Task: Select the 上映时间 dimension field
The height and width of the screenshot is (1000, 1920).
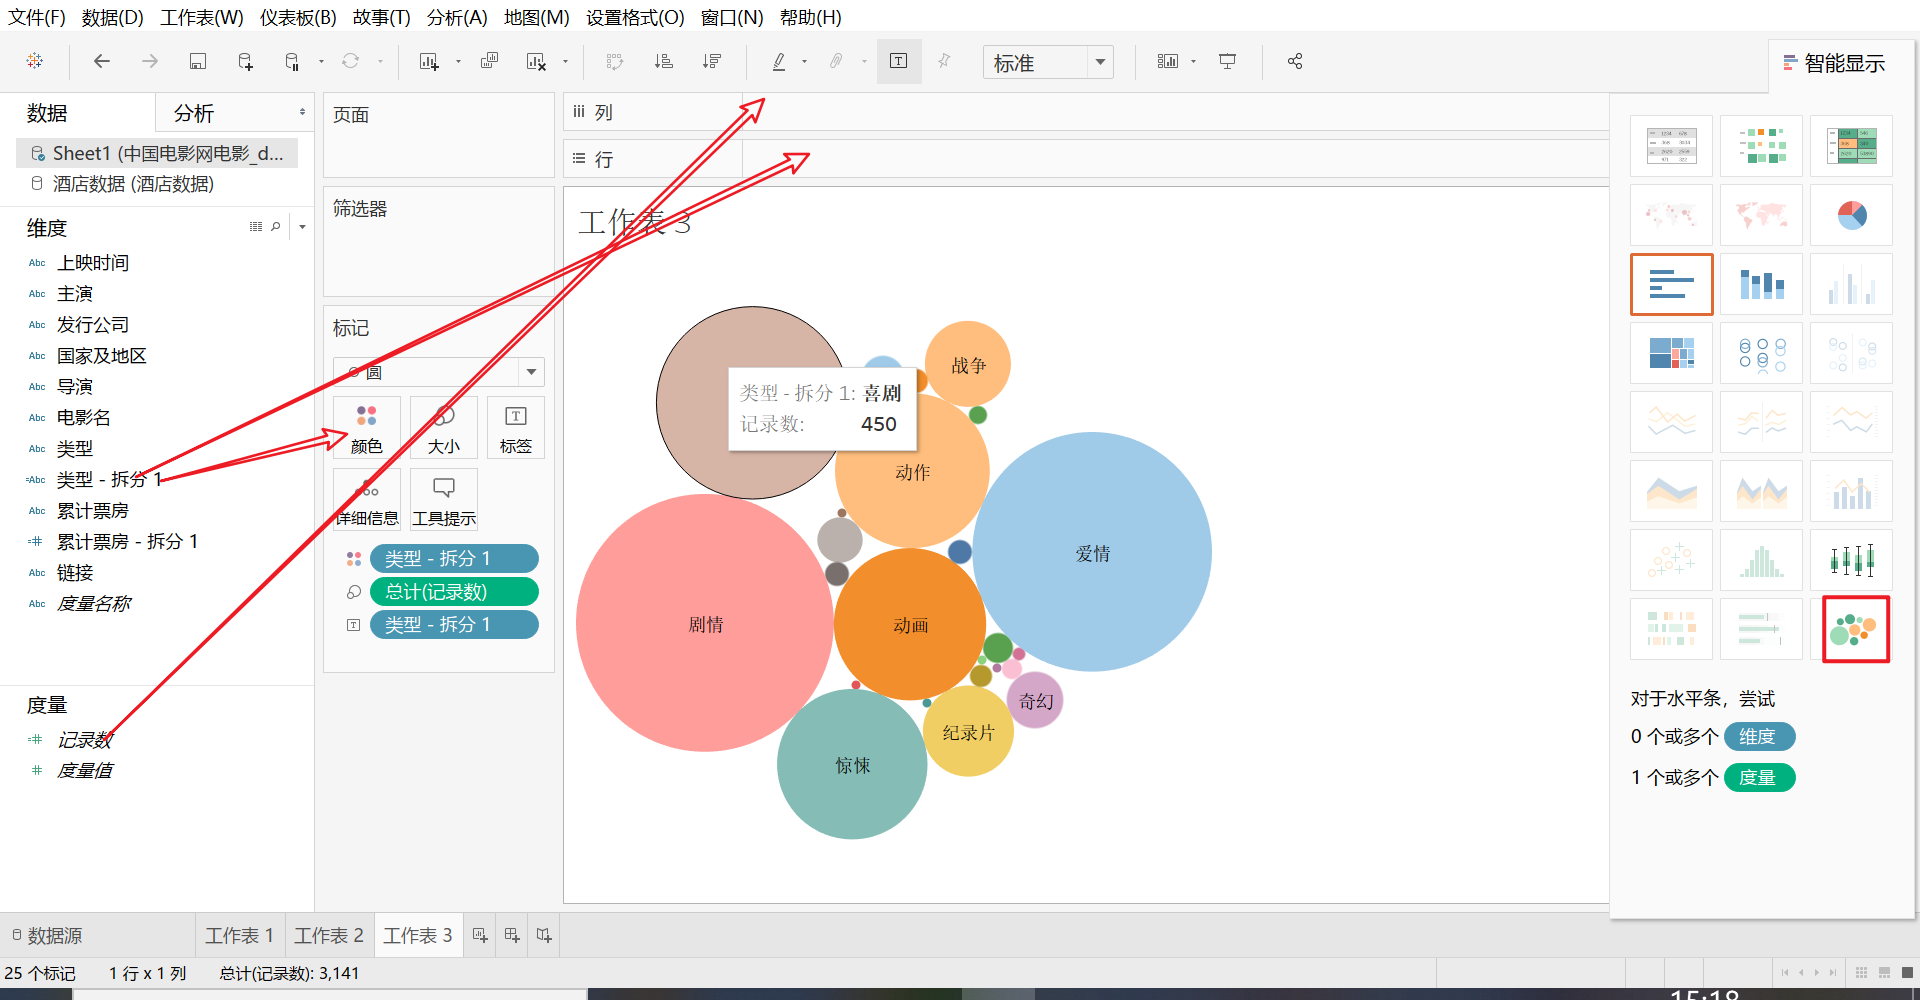Action: point(92,263)
